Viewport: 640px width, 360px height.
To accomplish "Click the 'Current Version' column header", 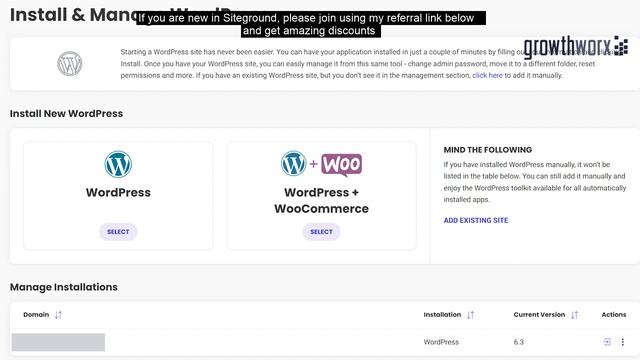I will point(539,315).
